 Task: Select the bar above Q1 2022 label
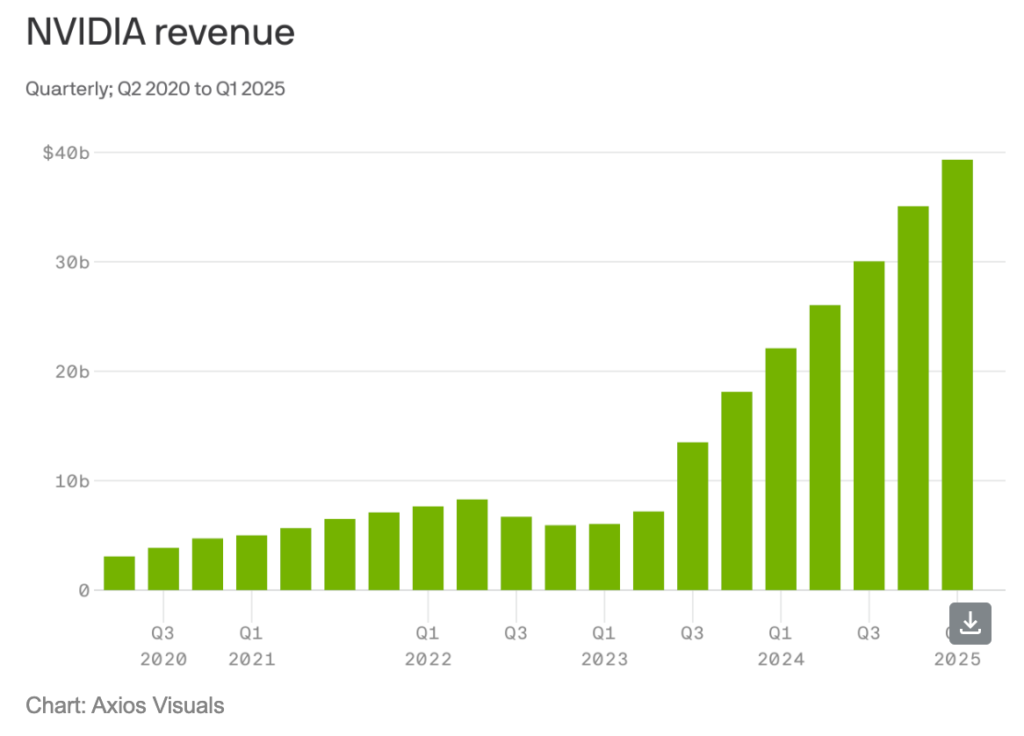tap(428, 548)
